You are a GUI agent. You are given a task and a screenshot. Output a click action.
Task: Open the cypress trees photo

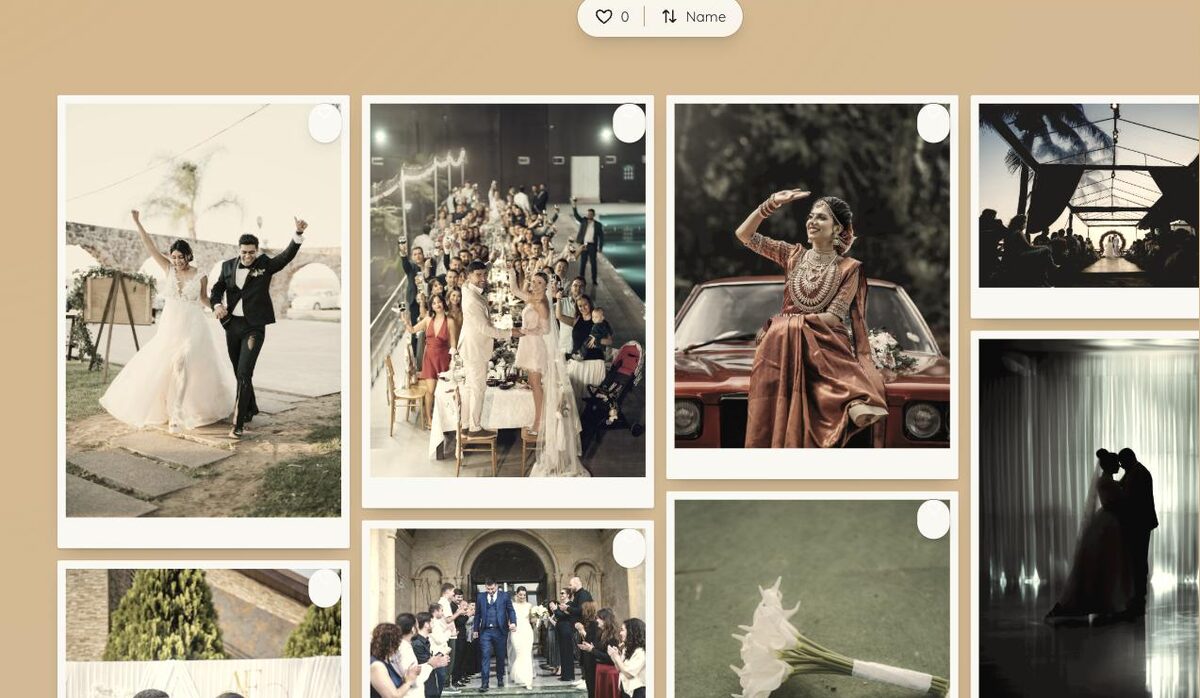click(203, 633)
